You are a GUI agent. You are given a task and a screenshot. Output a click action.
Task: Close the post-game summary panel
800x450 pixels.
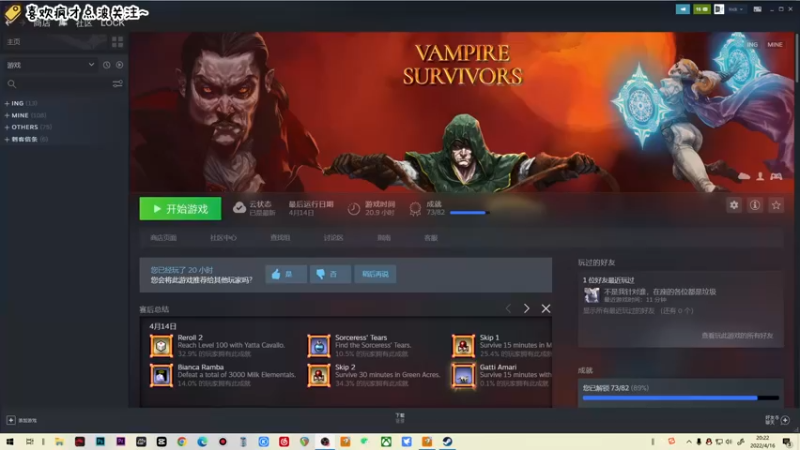(546, 309)
